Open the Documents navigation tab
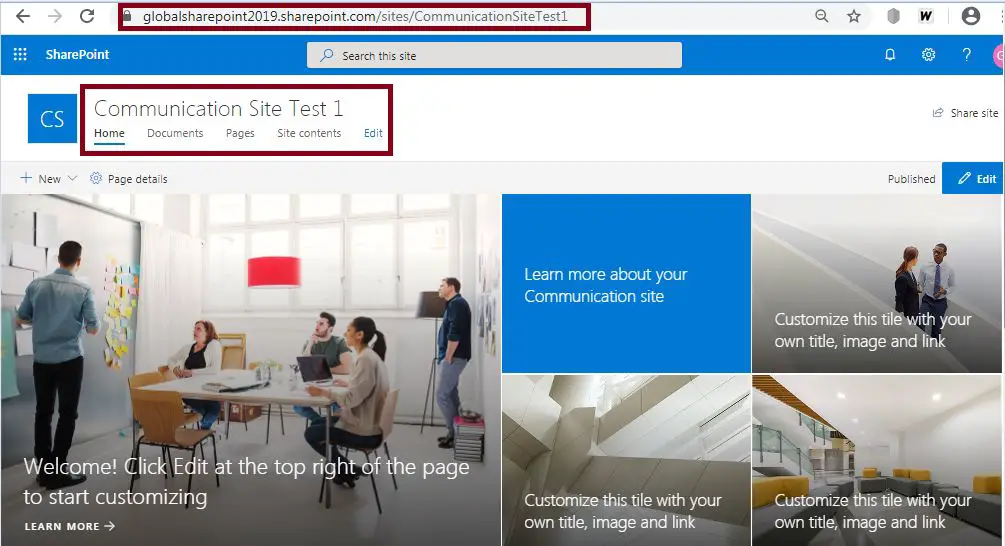 [x=175, y=133]
